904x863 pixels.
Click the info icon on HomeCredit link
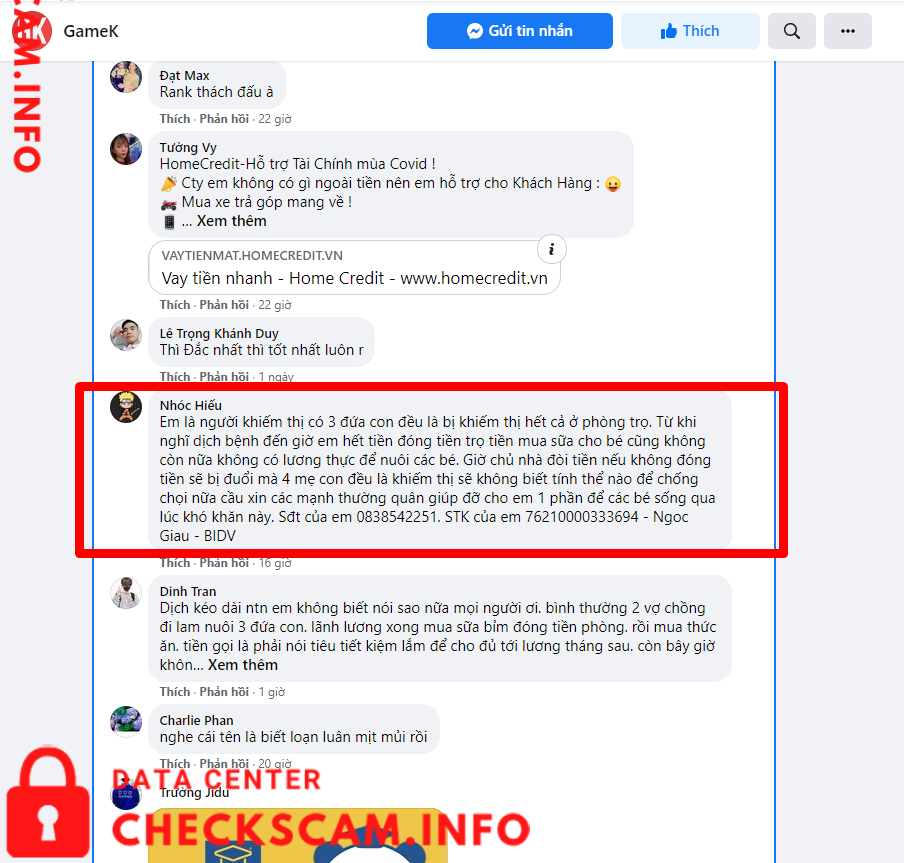point(552,249)
